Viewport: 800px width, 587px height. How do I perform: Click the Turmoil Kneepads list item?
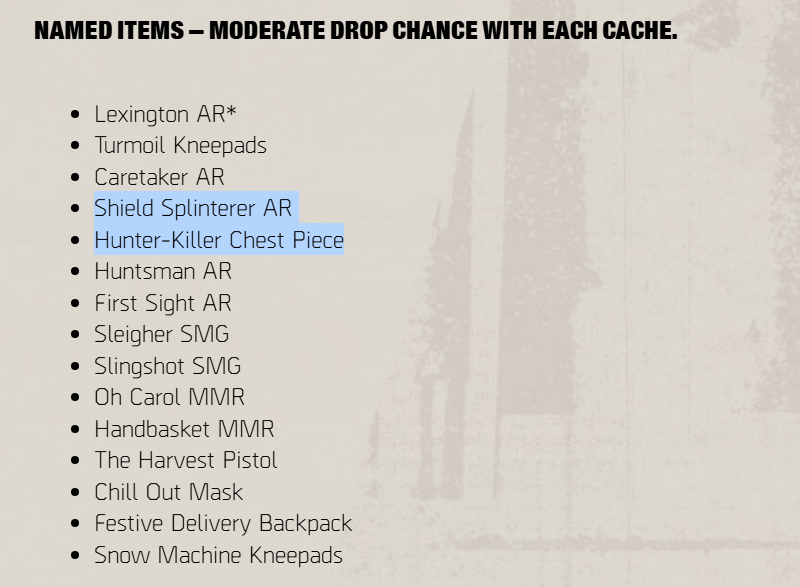pyautogui.click(x=180, y=145)
